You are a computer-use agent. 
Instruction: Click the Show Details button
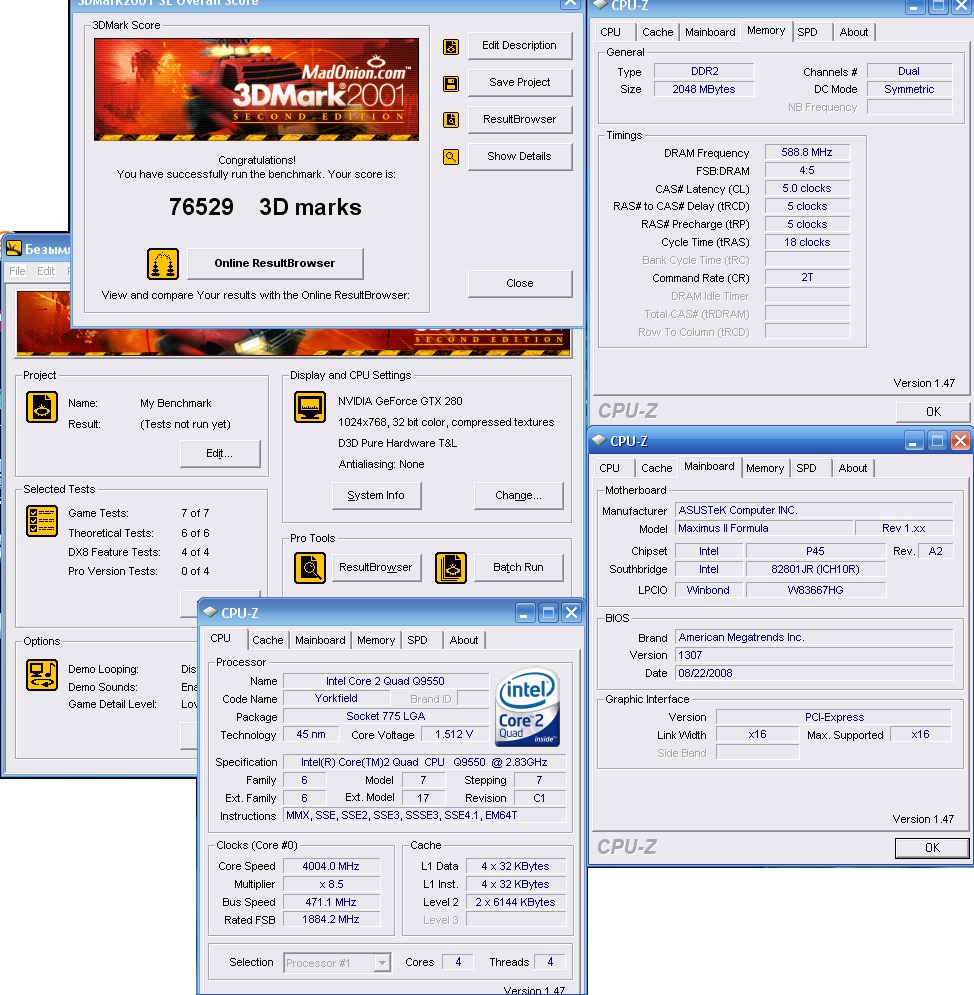[x=520, y=157]
